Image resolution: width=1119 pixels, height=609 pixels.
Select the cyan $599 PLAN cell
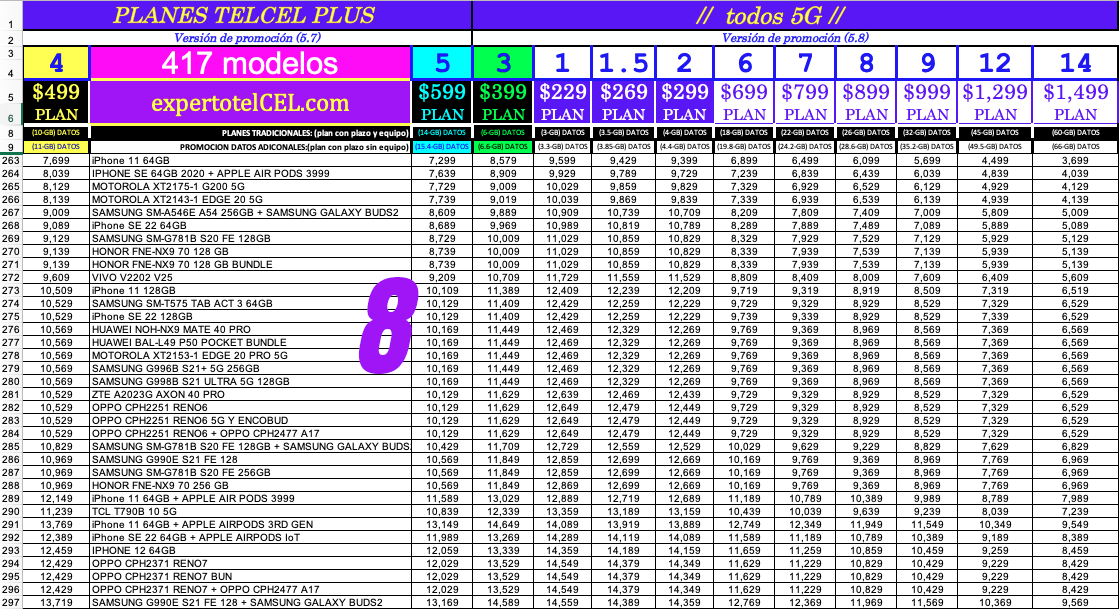click(442, 102)
